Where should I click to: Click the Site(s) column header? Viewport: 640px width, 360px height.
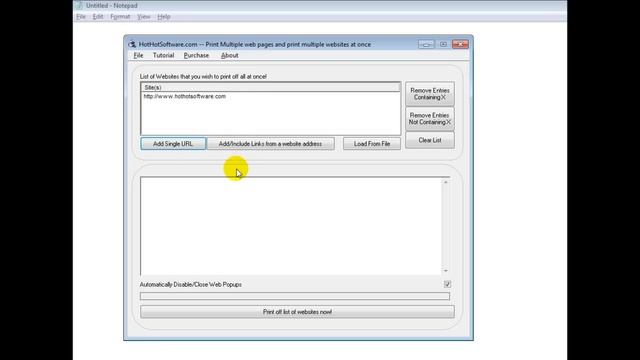270,87
